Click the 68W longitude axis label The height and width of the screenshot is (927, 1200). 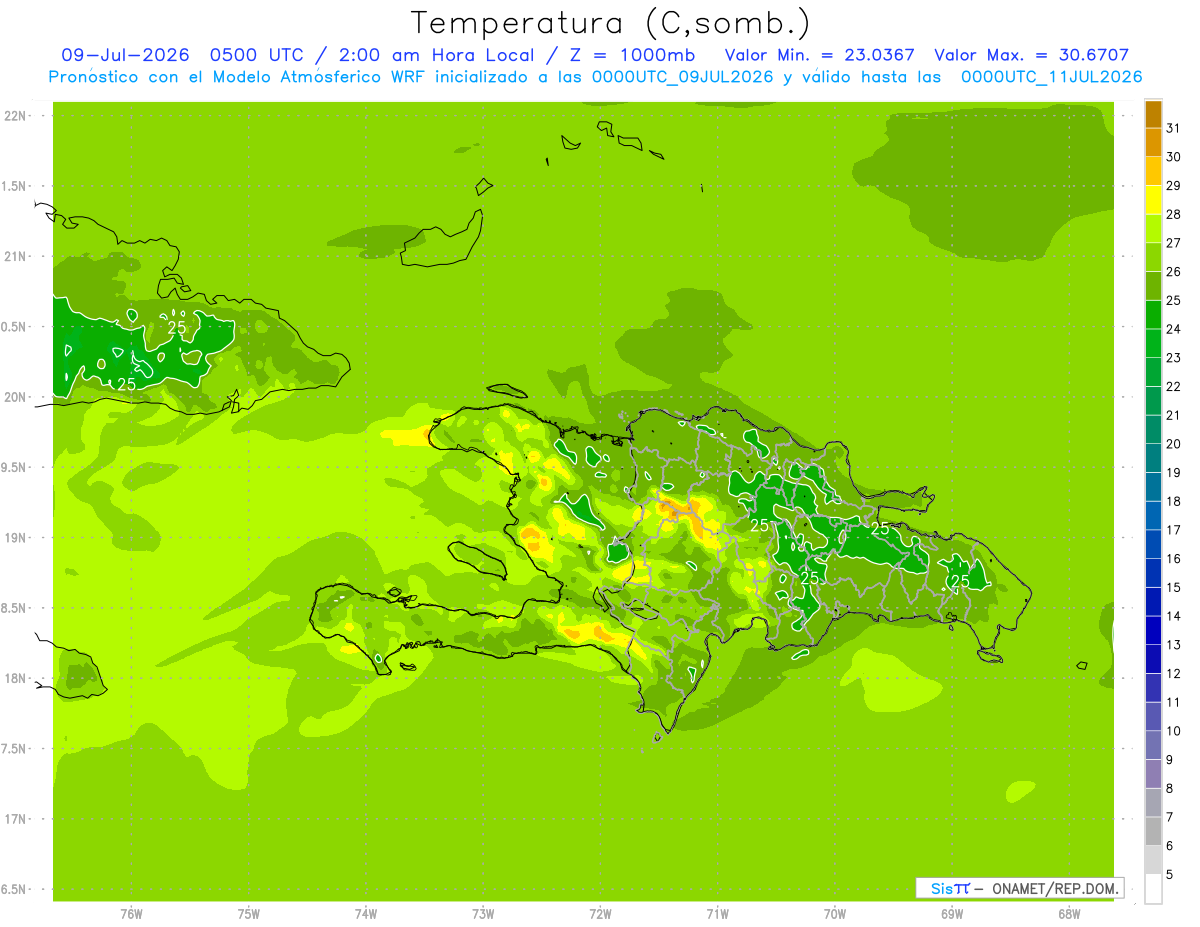[x=1068, y=914]
